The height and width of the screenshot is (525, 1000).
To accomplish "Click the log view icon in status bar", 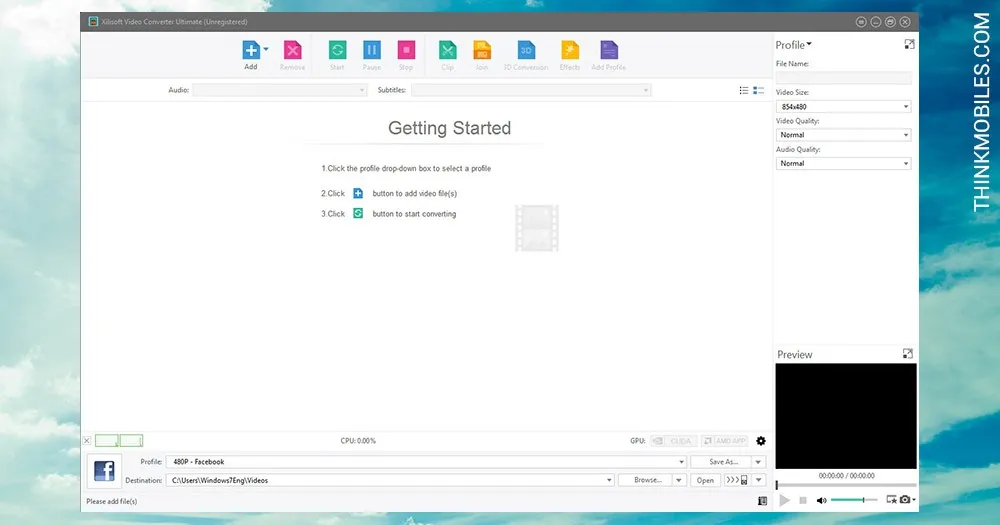I will coord(762,501).
